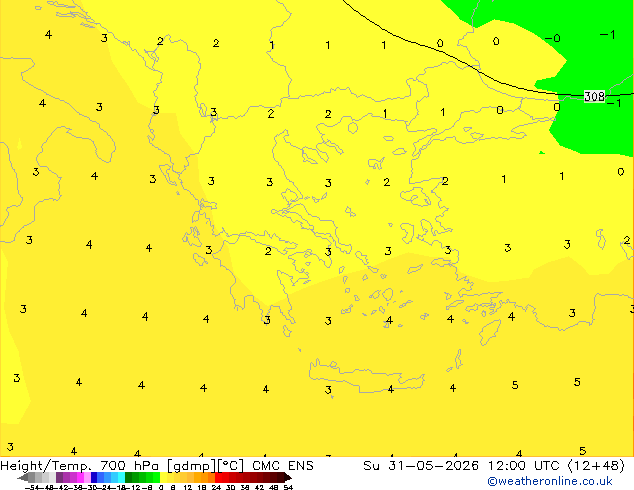
Task: Click the '-0' temperature value on map
Action: (553, 38)
